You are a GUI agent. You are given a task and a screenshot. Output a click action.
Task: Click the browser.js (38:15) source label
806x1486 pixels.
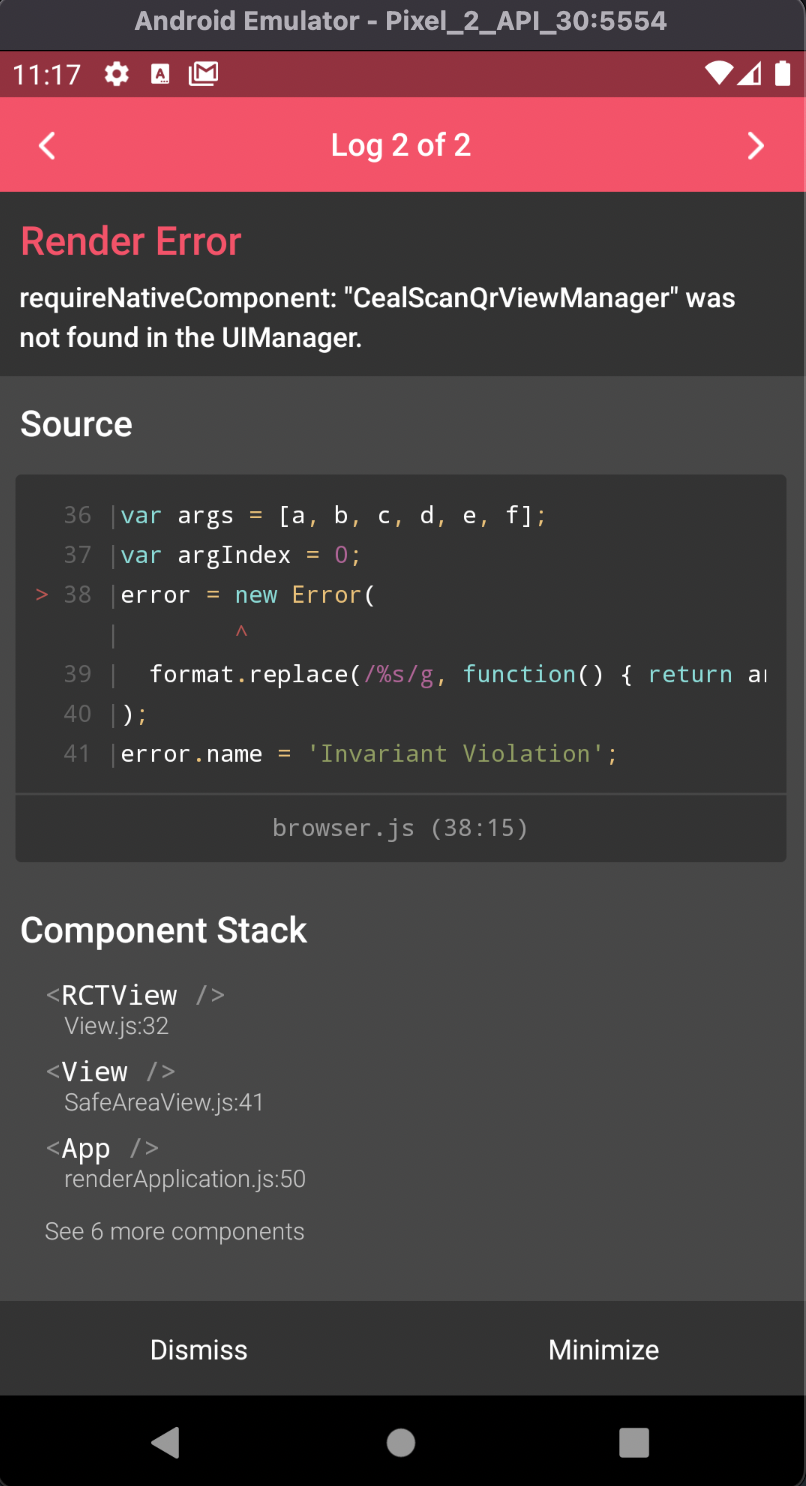(401, 827)
